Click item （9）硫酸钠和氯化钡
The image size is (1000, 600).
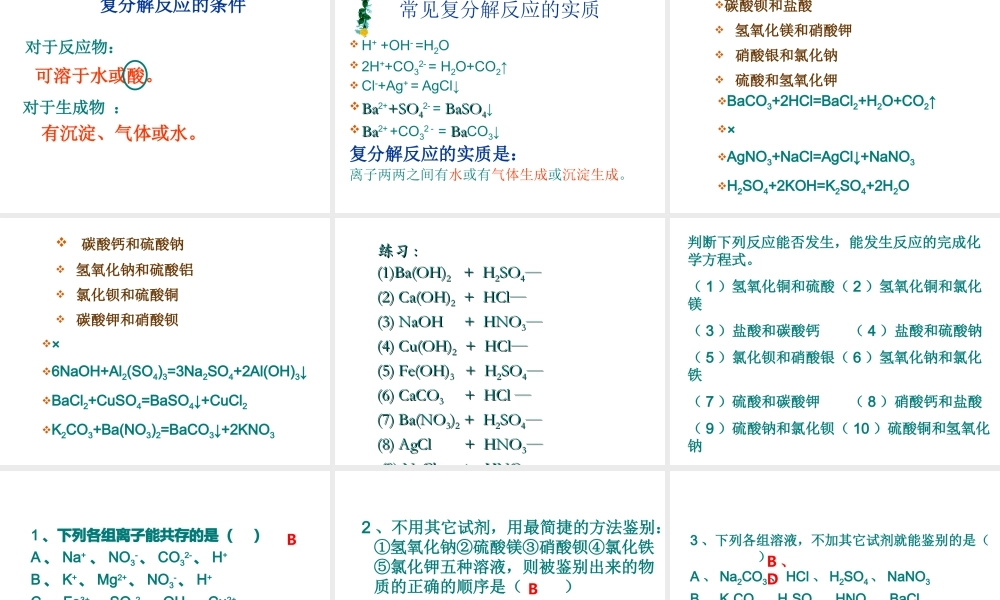[x=763, y=428]
